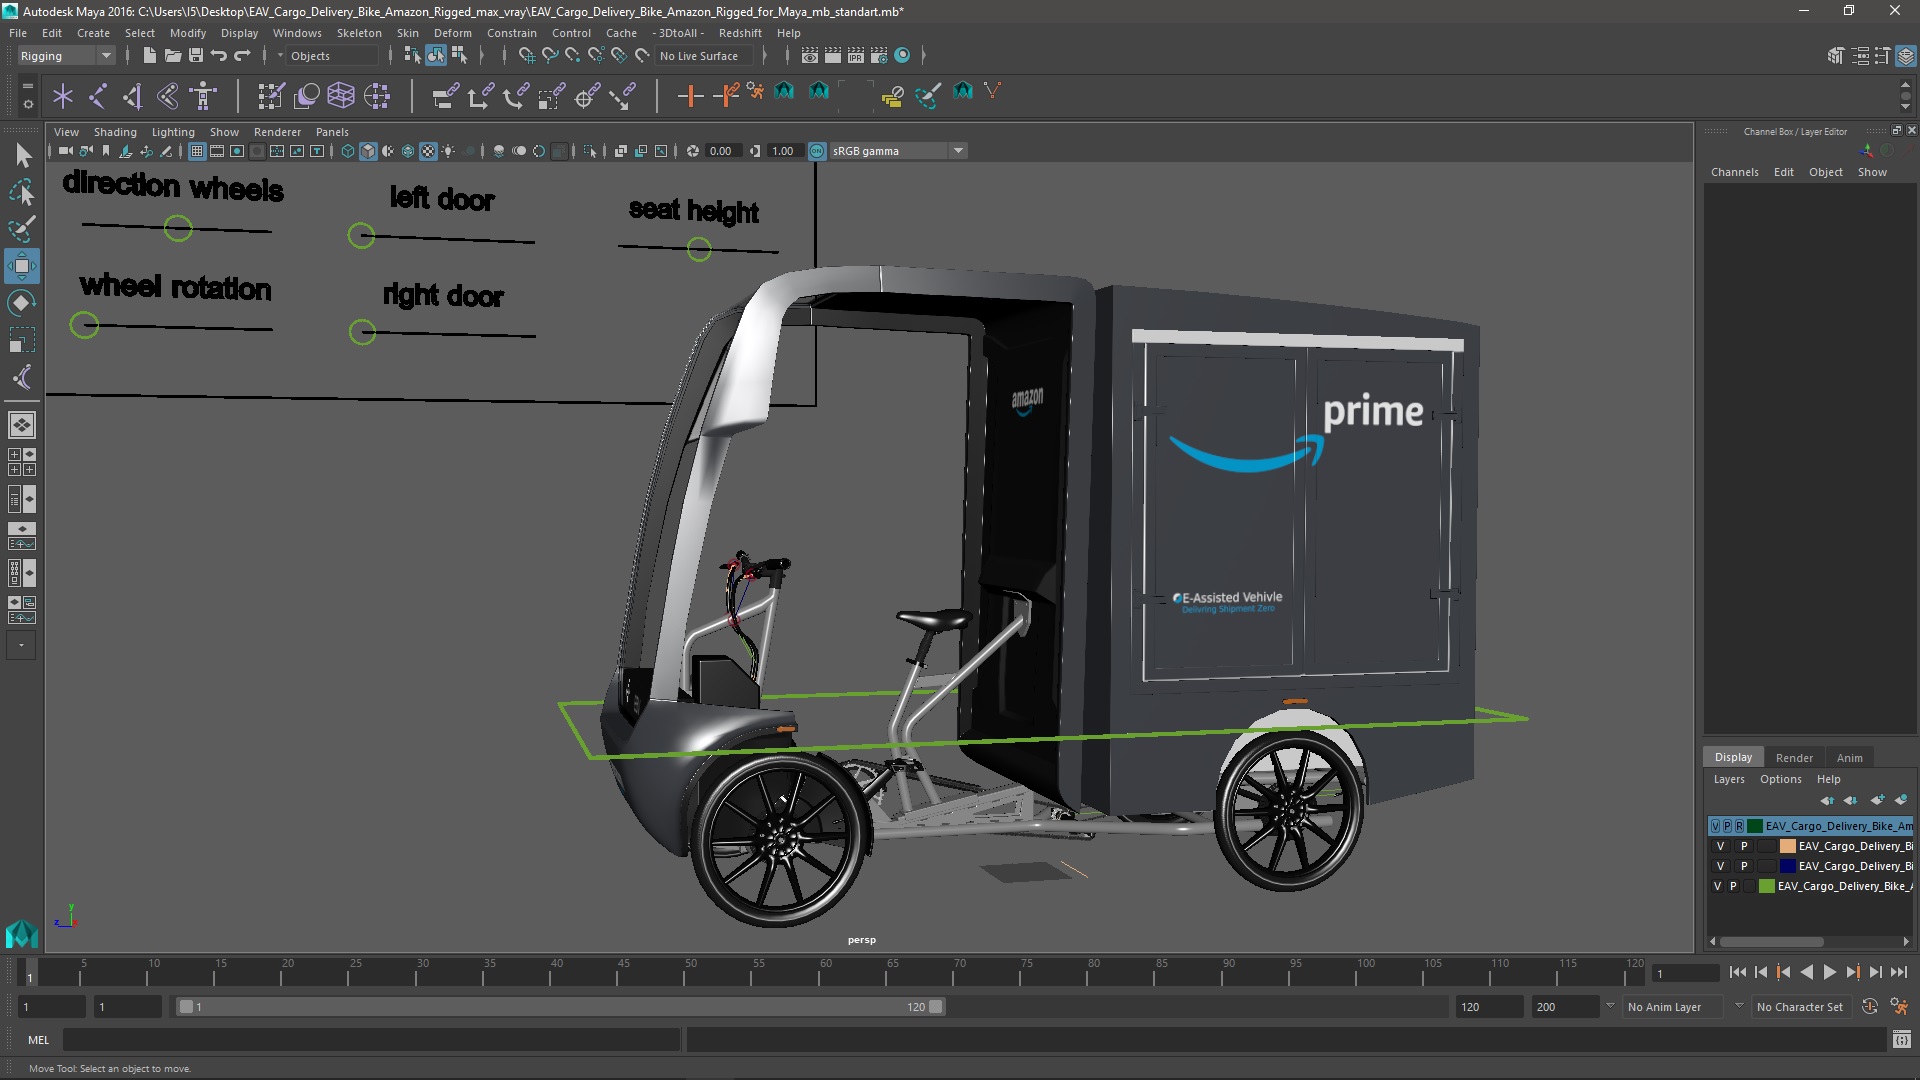The width and height of the screenshot is (1920, 1080).
Task: Click the Create Lattice shelf icon
Action: [x=341, y=96]
